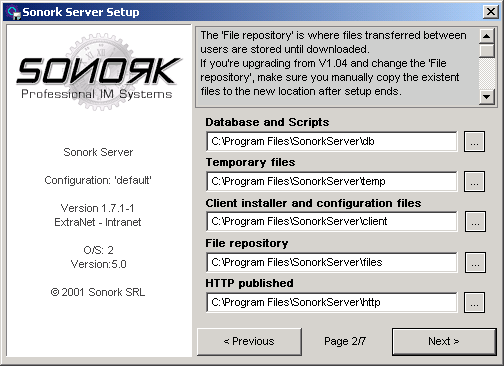Click the Database and Scripts path field

coord(332,142)
